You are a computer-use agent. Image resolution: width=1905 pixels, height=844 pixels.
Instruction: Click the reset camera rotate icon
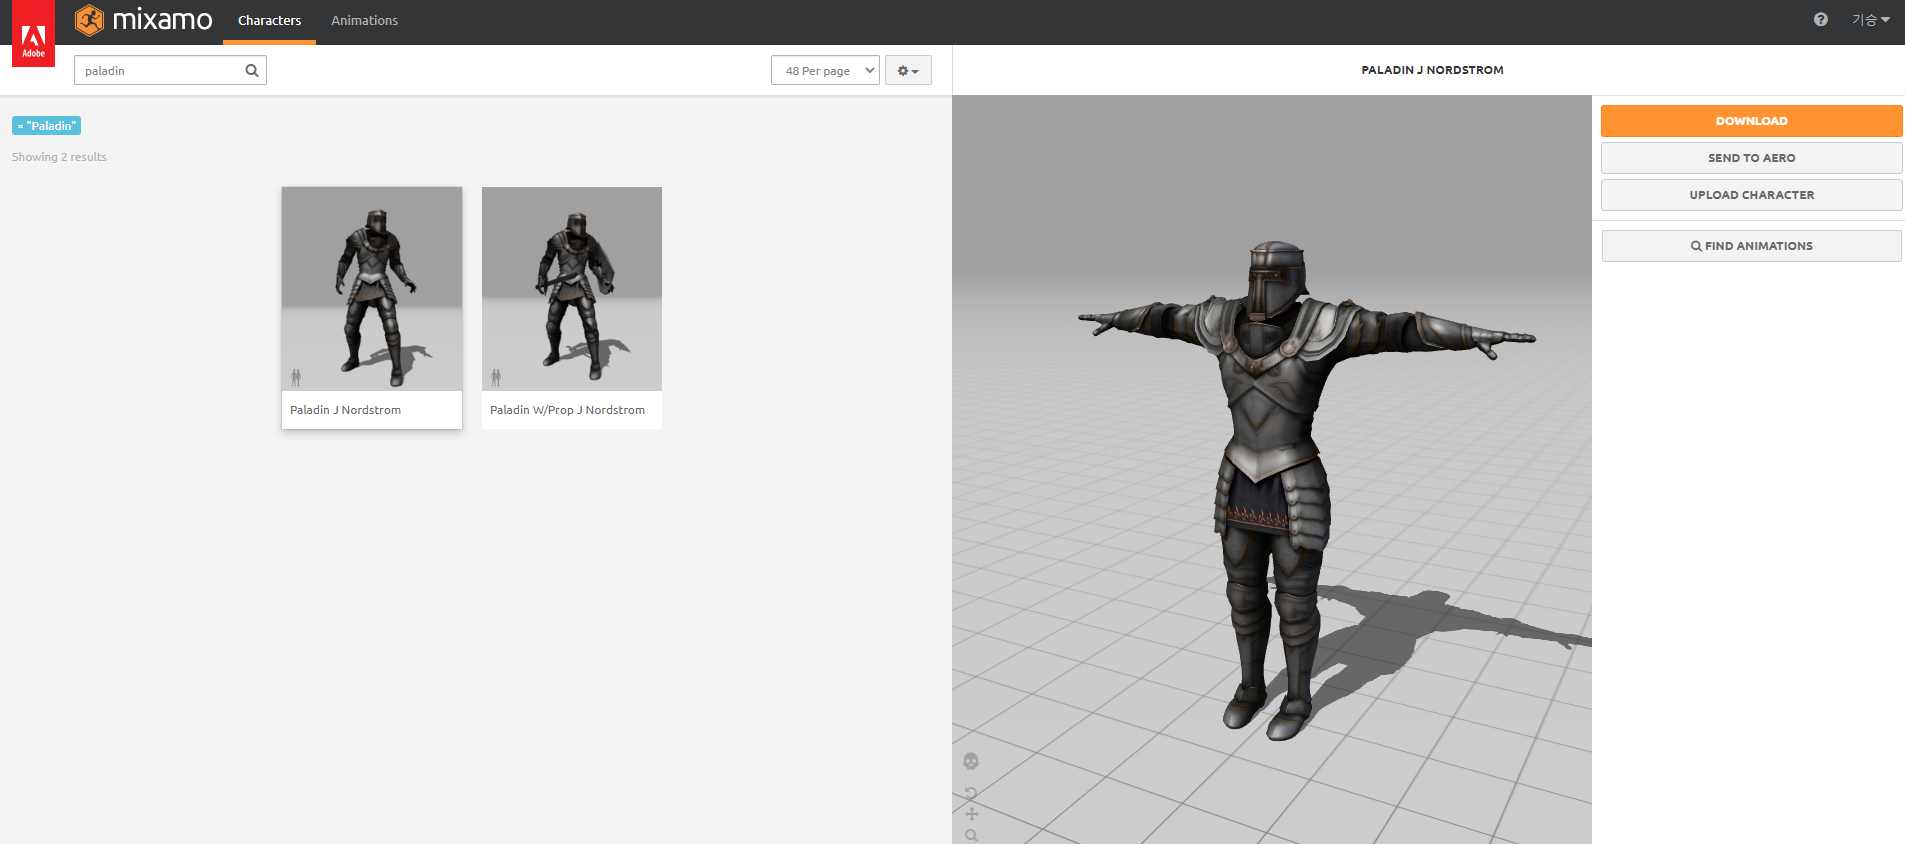click(971, 793)
